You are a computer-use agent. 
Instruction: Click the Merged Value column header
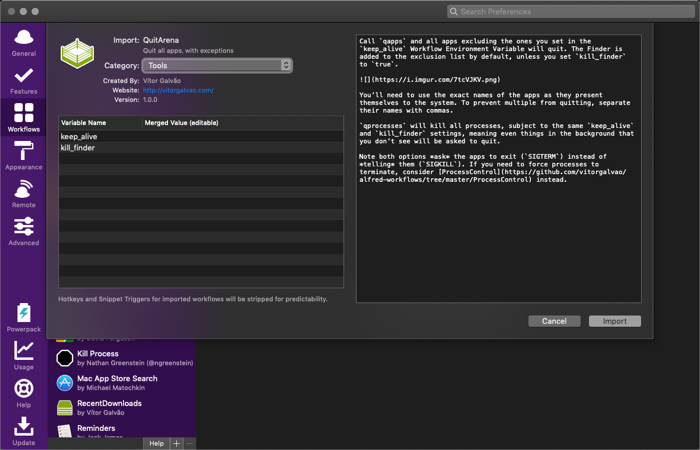point(243,123)
